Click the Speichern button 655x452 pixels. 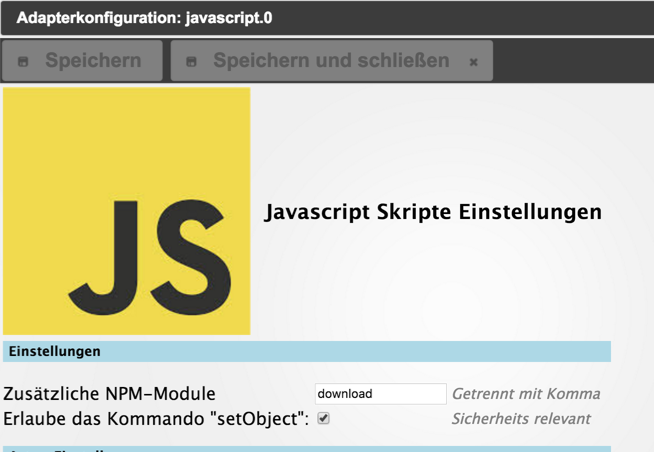point(82,61)
